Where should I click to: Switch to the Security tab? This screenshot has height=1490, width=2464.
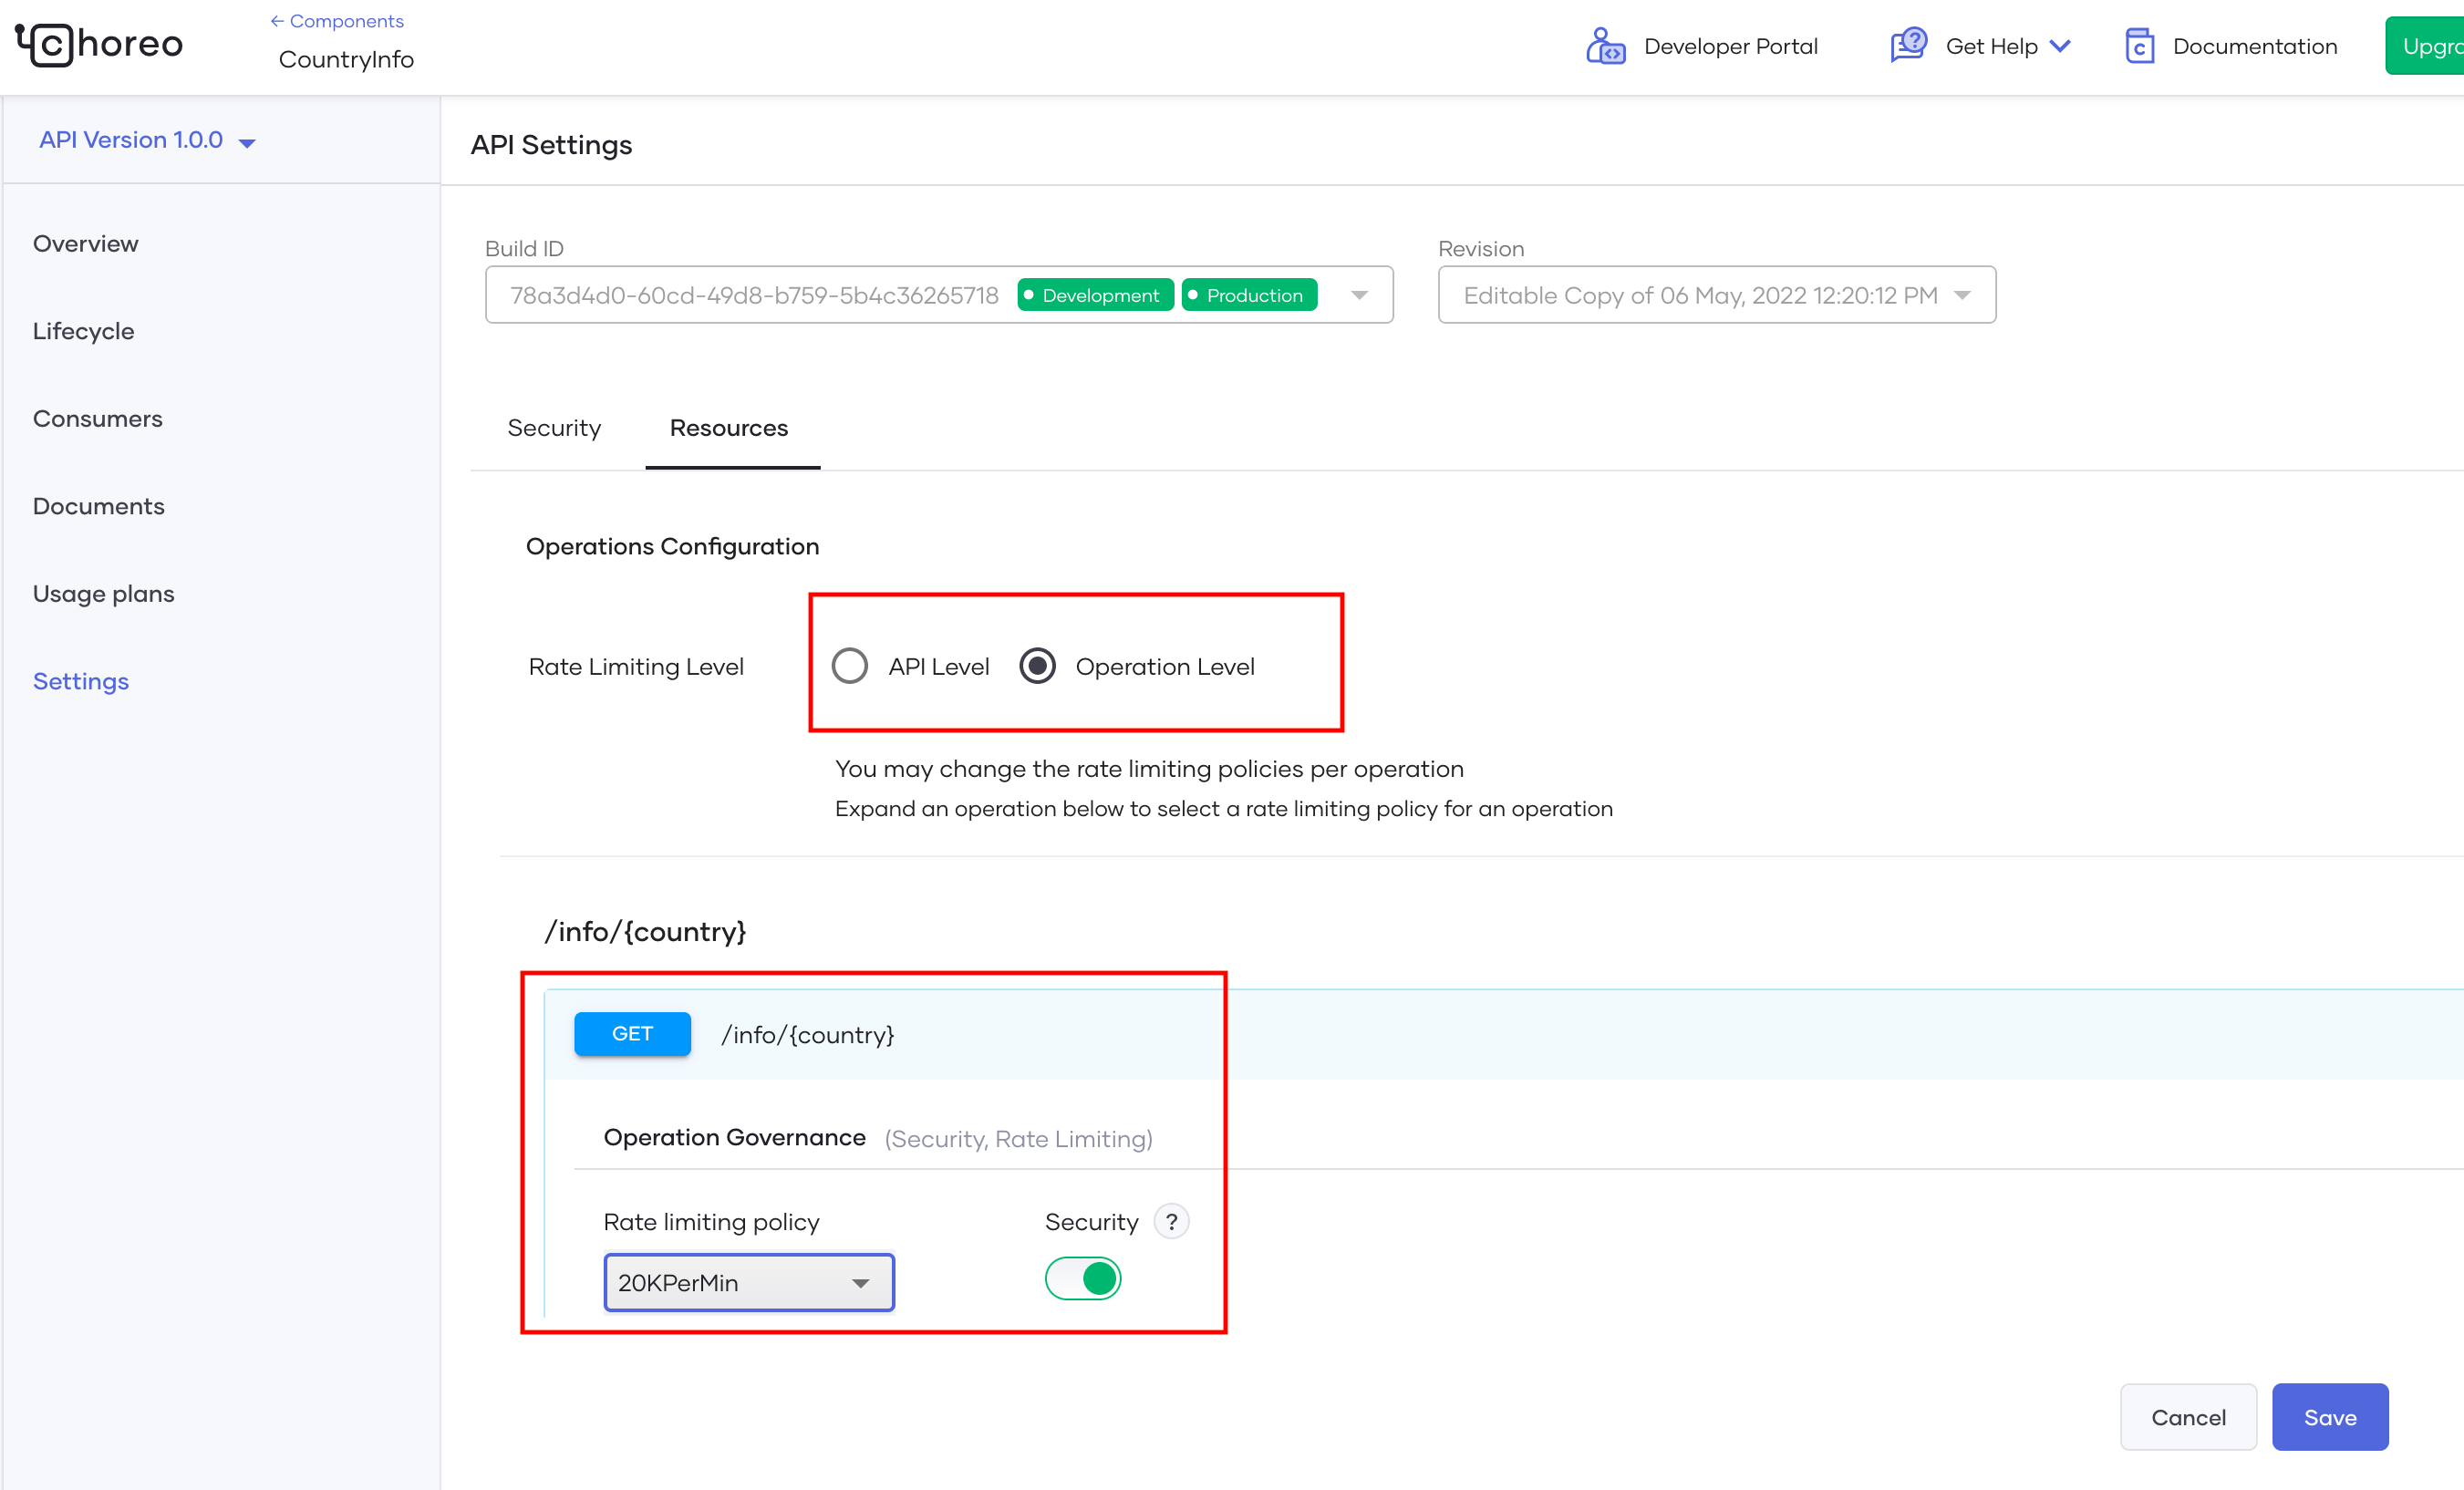click(554, 428)
